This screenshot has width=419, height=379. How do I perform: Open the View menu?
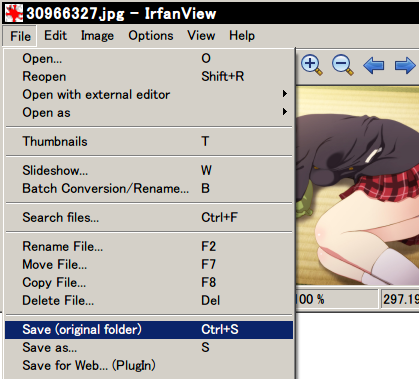click(201, 35)
